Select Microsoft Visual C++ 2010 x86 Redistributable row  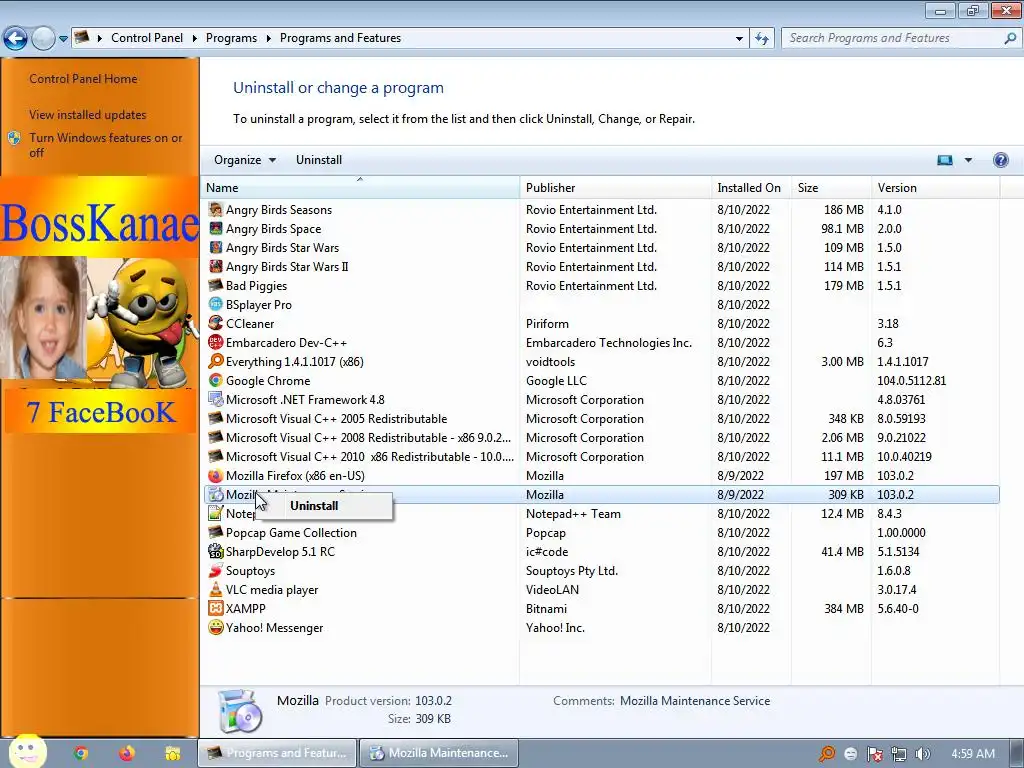(601, 456)
